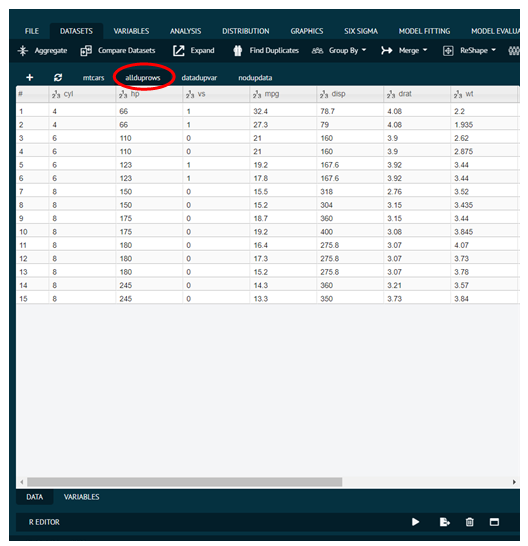The height and width of the screenshot is (546, 528).
Task: Open the DISTRIBUTION tab
Action: pos(246,31)
